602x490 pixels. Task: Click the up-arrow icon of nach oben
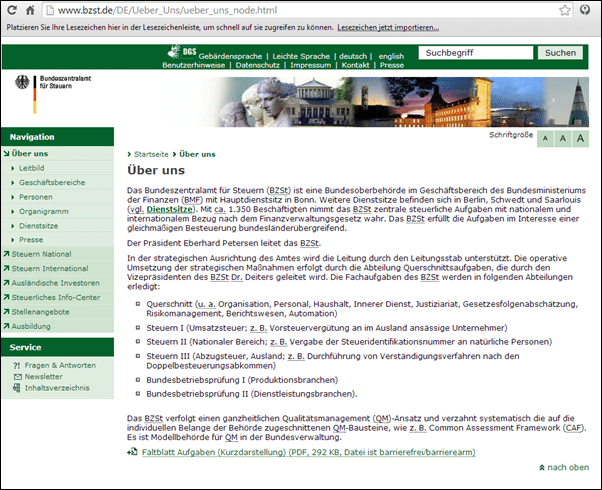(542, 468)
